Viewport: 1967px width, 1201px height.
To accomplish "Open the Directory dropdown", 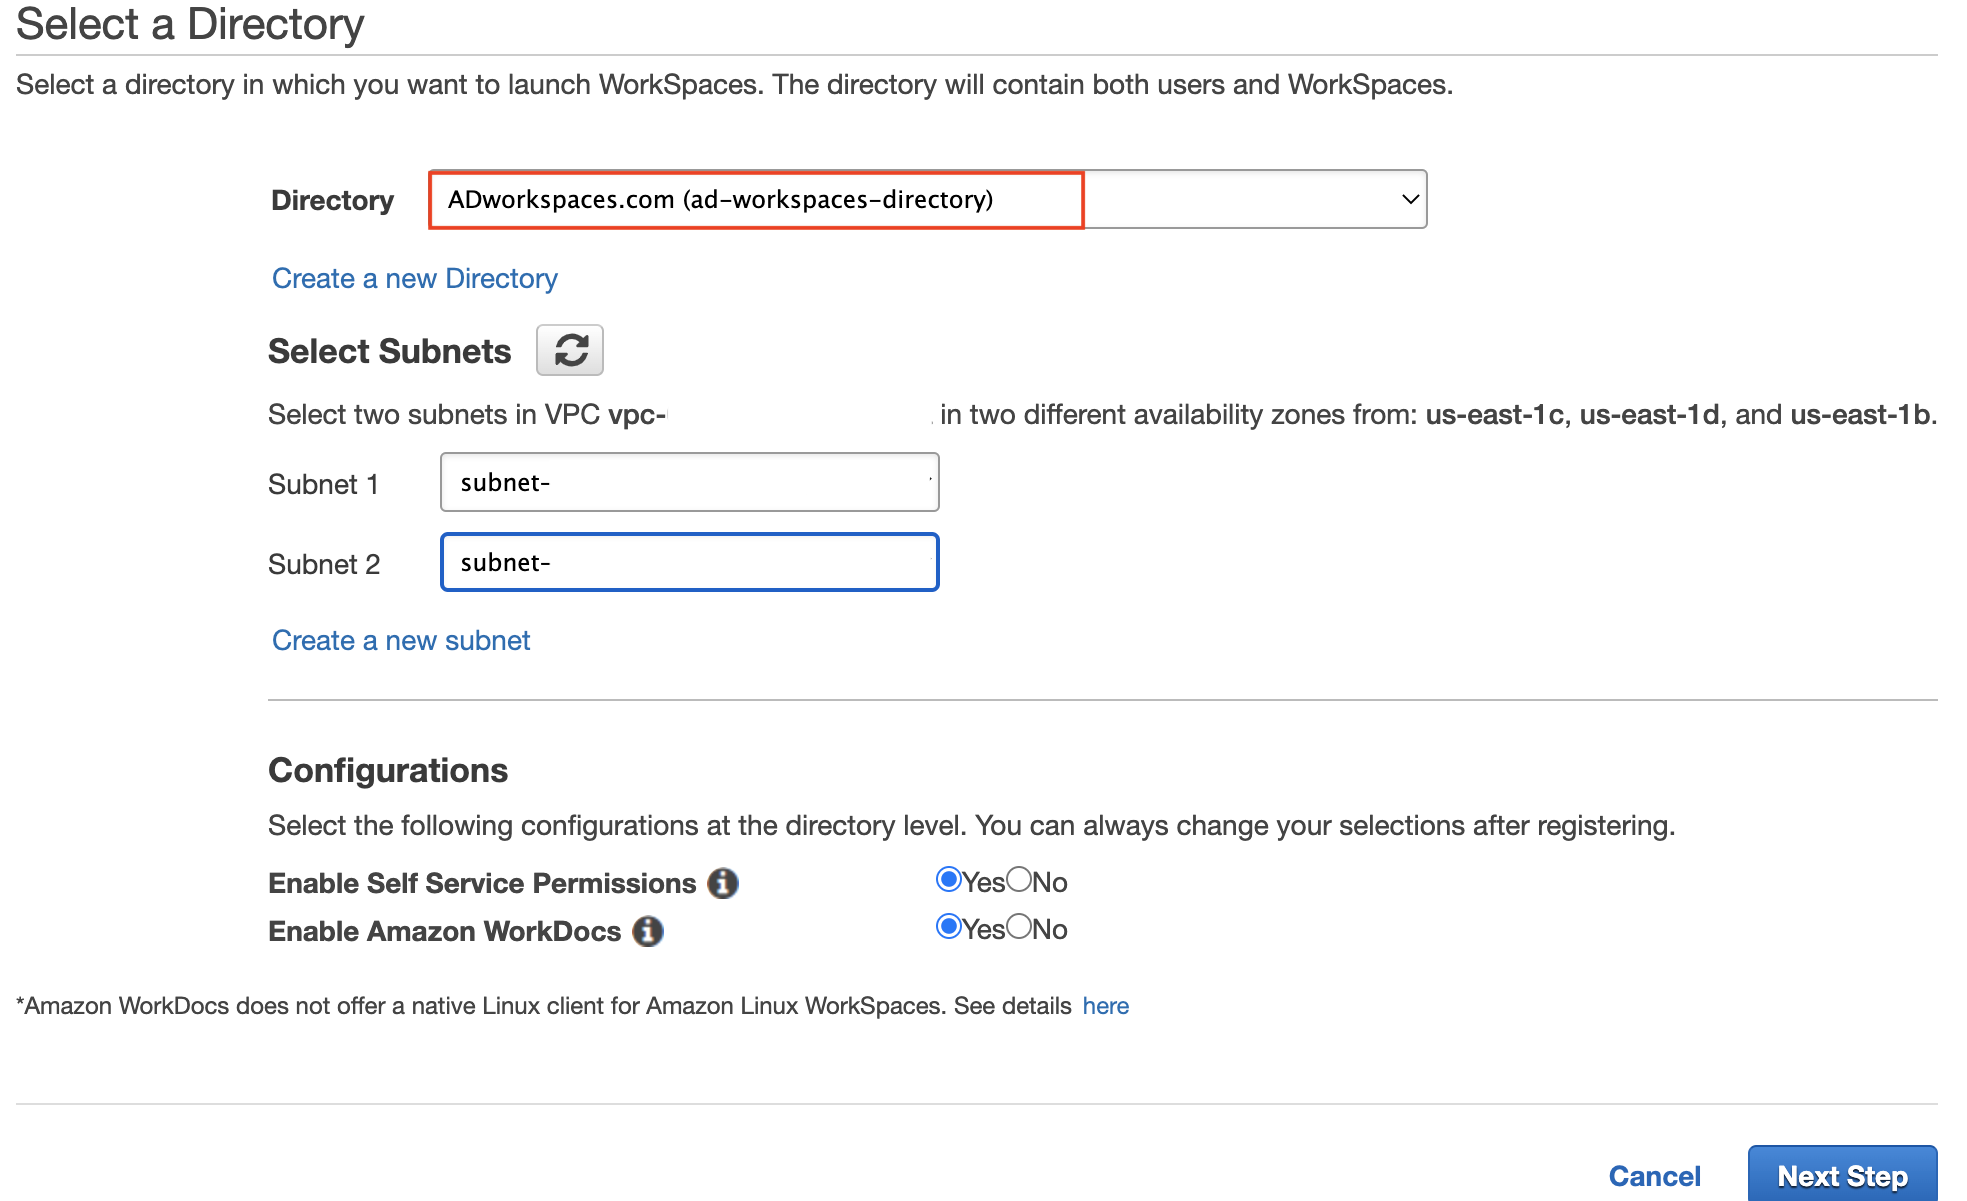I will coord(928,199).
